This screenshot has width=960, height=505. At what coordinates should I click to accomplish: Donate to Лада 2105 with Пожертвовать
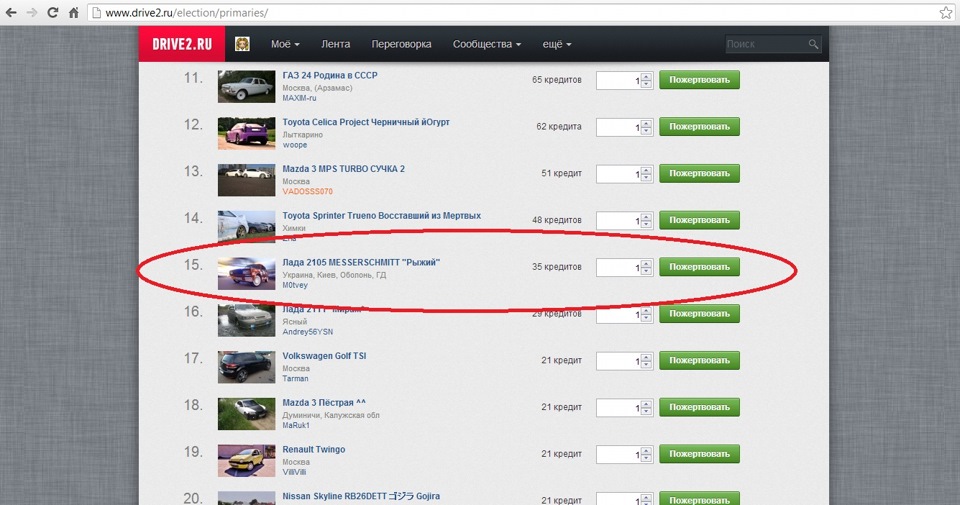699,267
